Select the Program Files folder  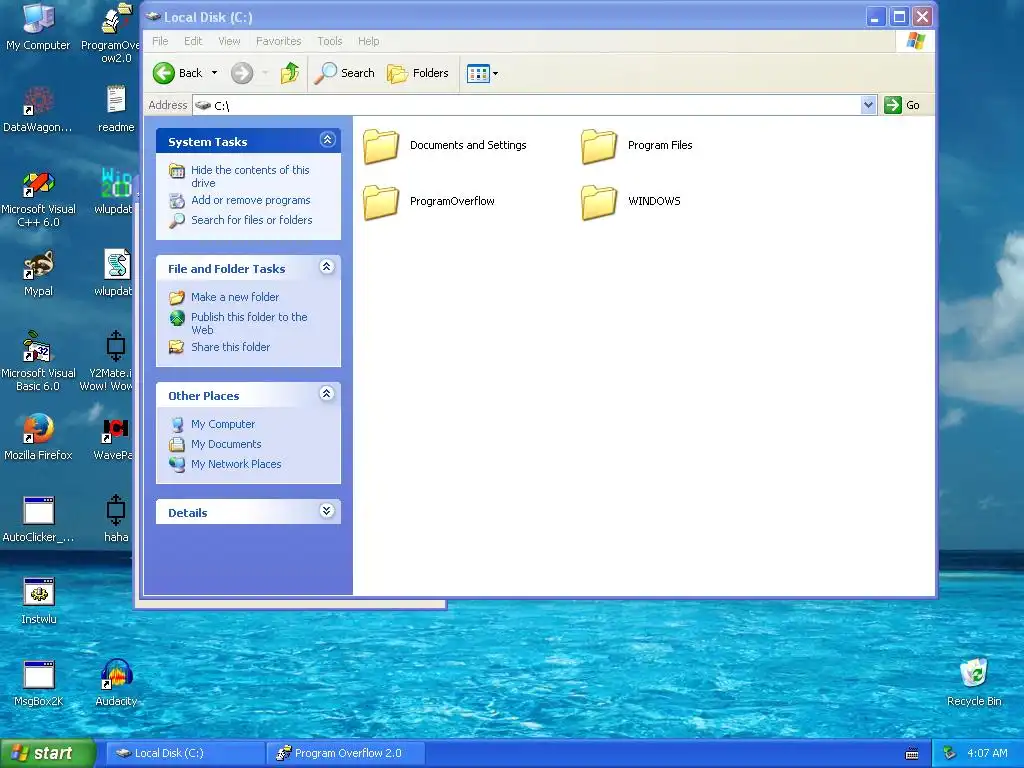click(x=637, y=146)
